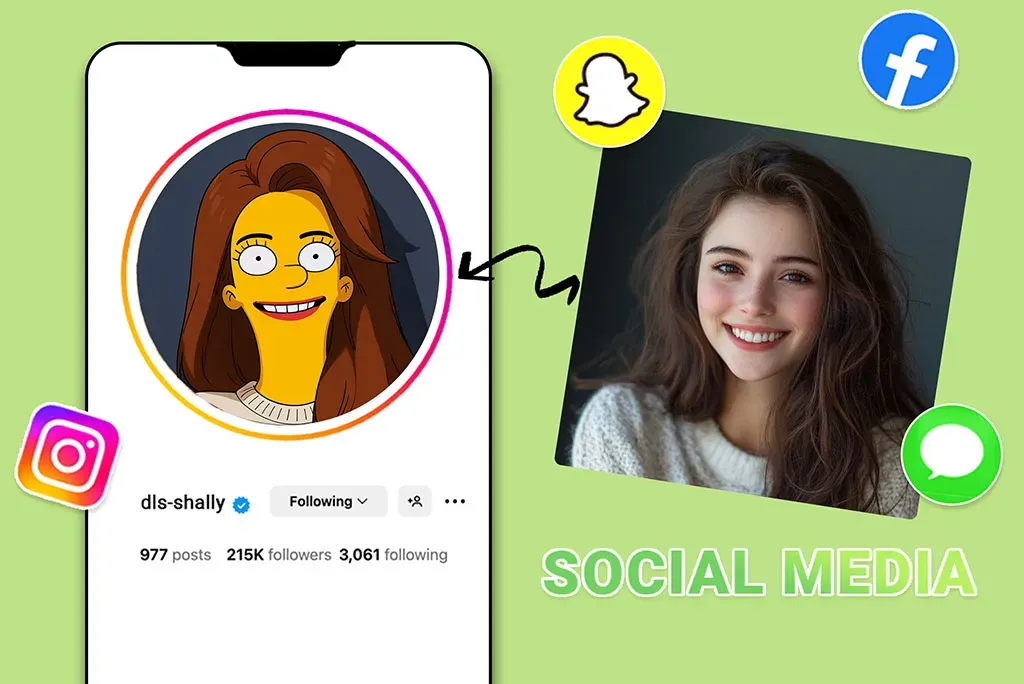
Task: Click the Instagram logo icon
Action: (68, 455)
